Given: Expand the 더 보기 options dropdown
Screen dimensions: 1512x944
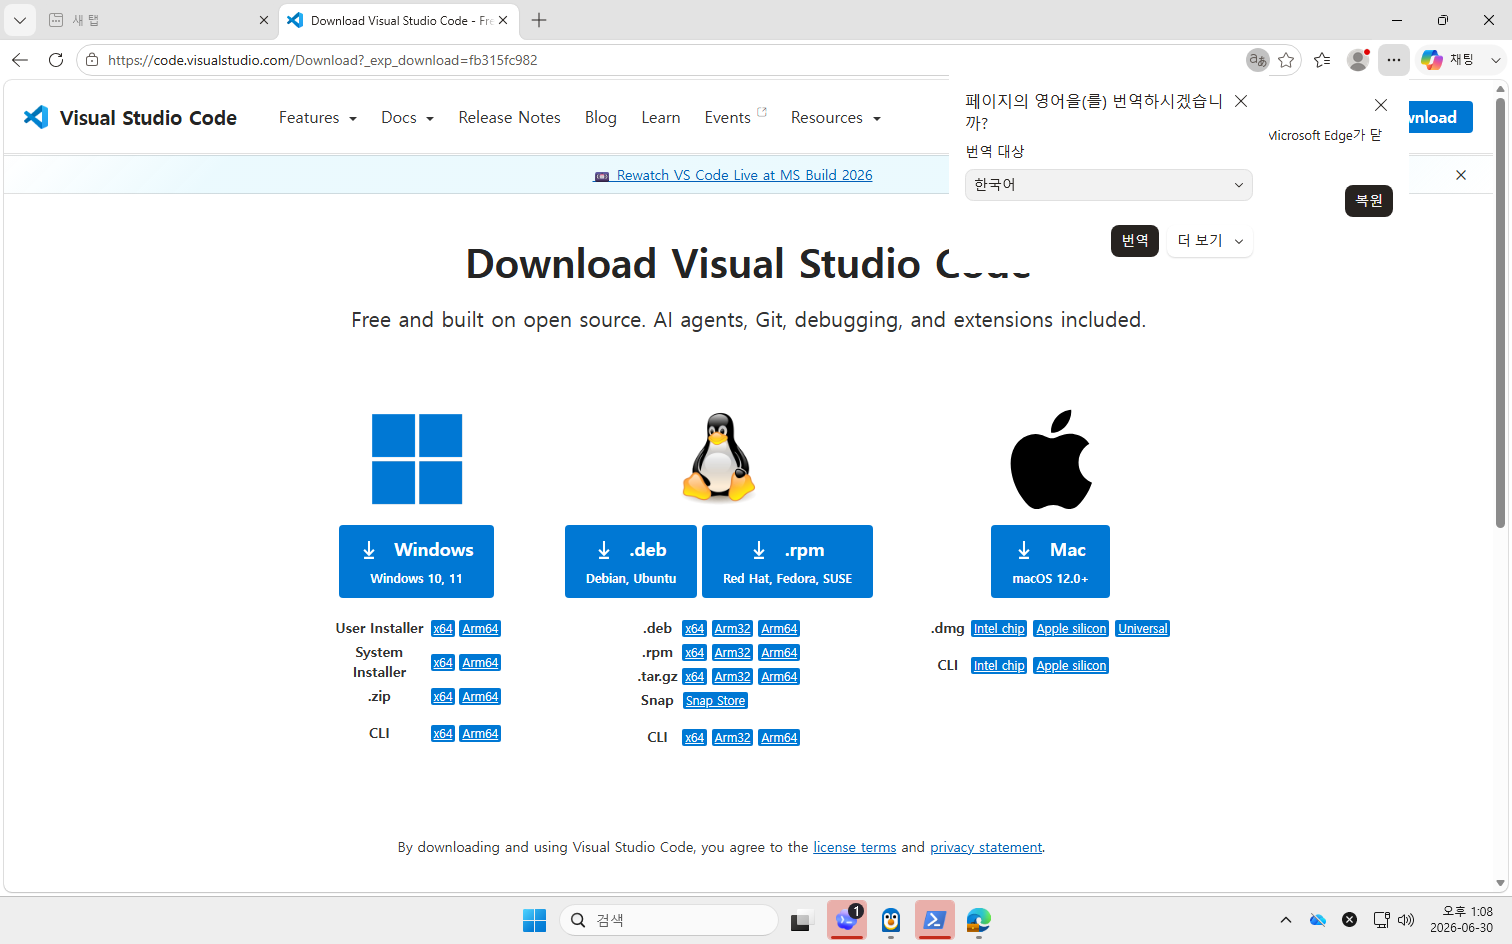Looking at the screenshot, I should pyautogui.click(x=1210, y=241).
